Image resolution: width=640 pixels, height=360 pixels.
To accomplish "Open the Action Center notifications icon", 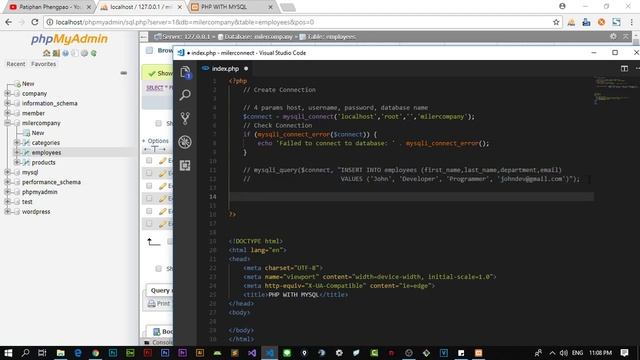I will (x=624, y=353).
